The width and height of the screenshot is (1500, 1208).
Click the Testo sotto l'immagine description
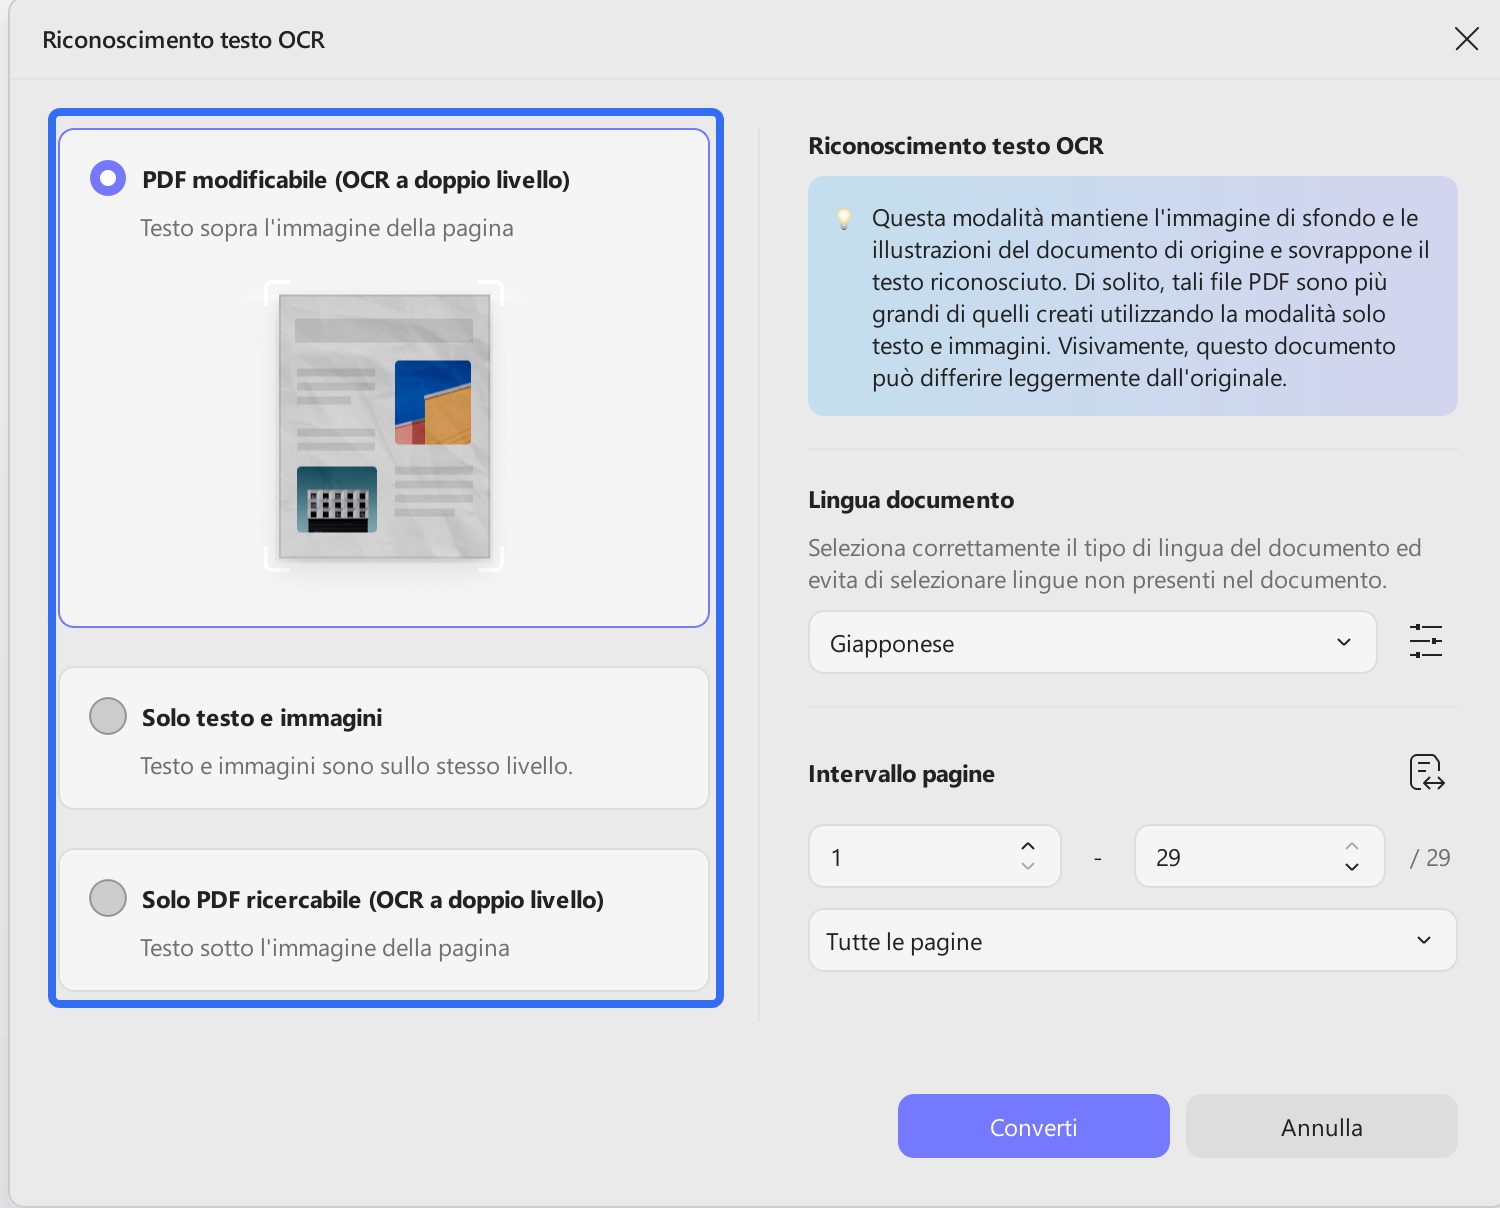point(325,948)
